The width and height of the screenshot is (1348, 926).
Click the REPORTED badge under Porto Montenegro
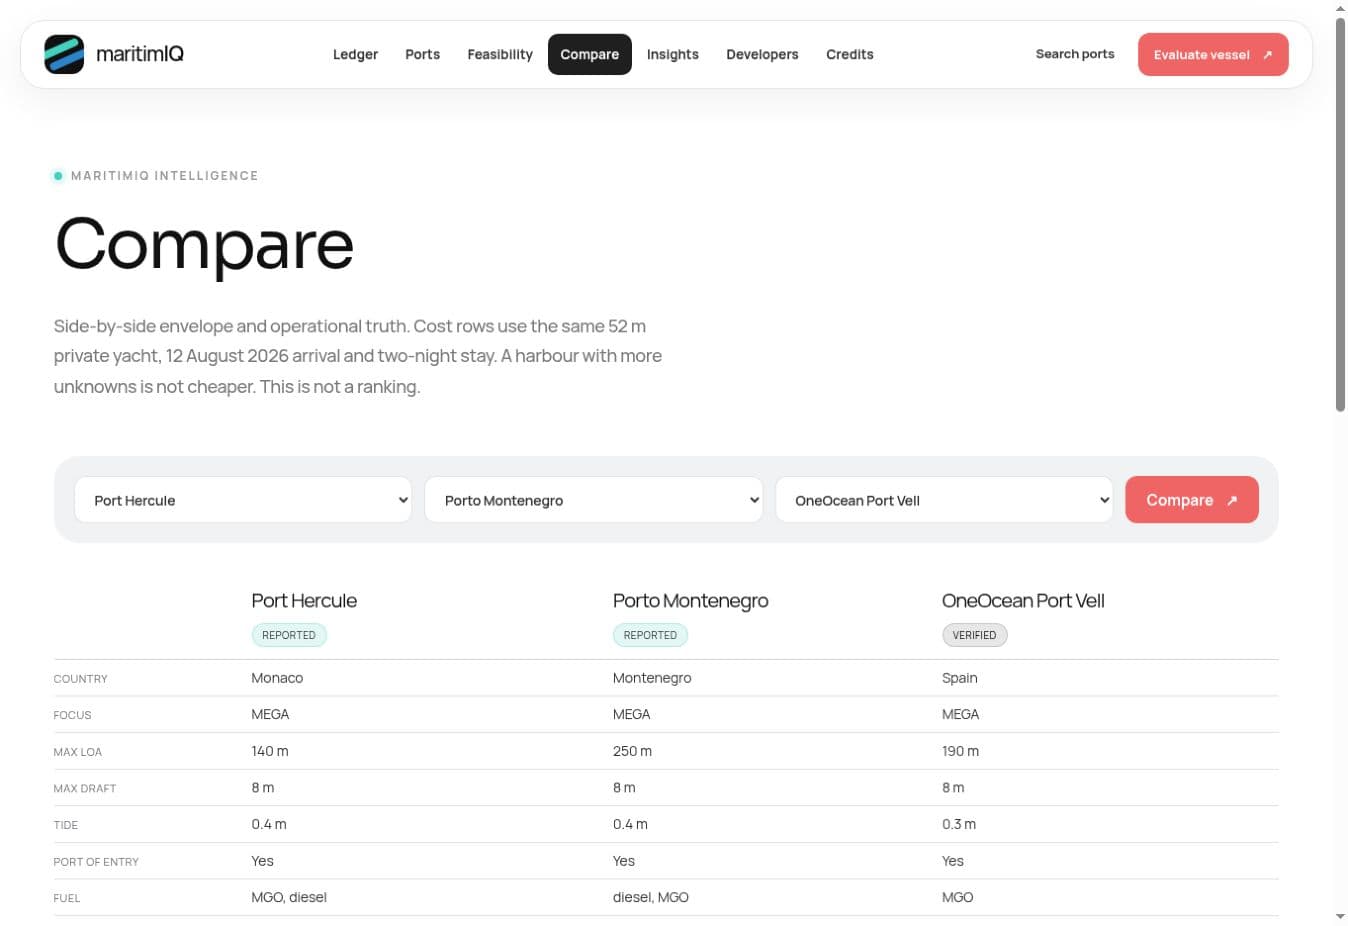pos(650,635)
